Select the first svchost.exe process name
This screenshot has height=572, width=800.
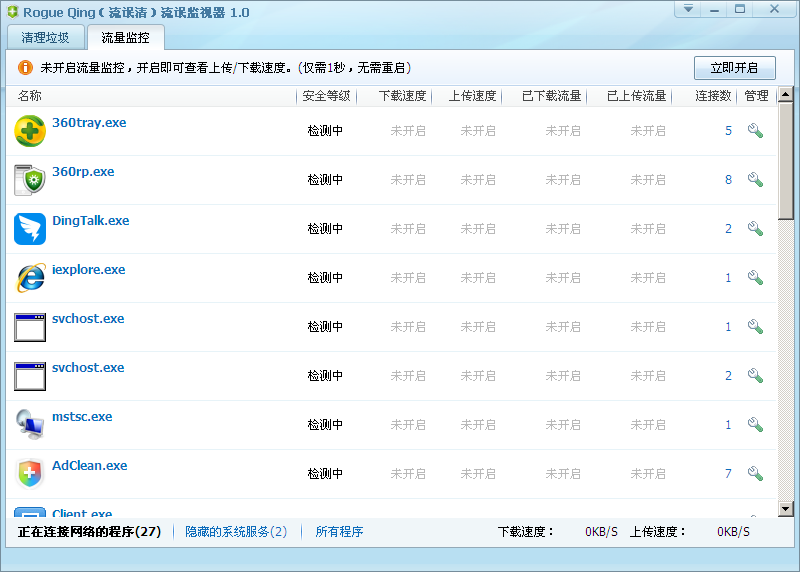tap(88, 319)
